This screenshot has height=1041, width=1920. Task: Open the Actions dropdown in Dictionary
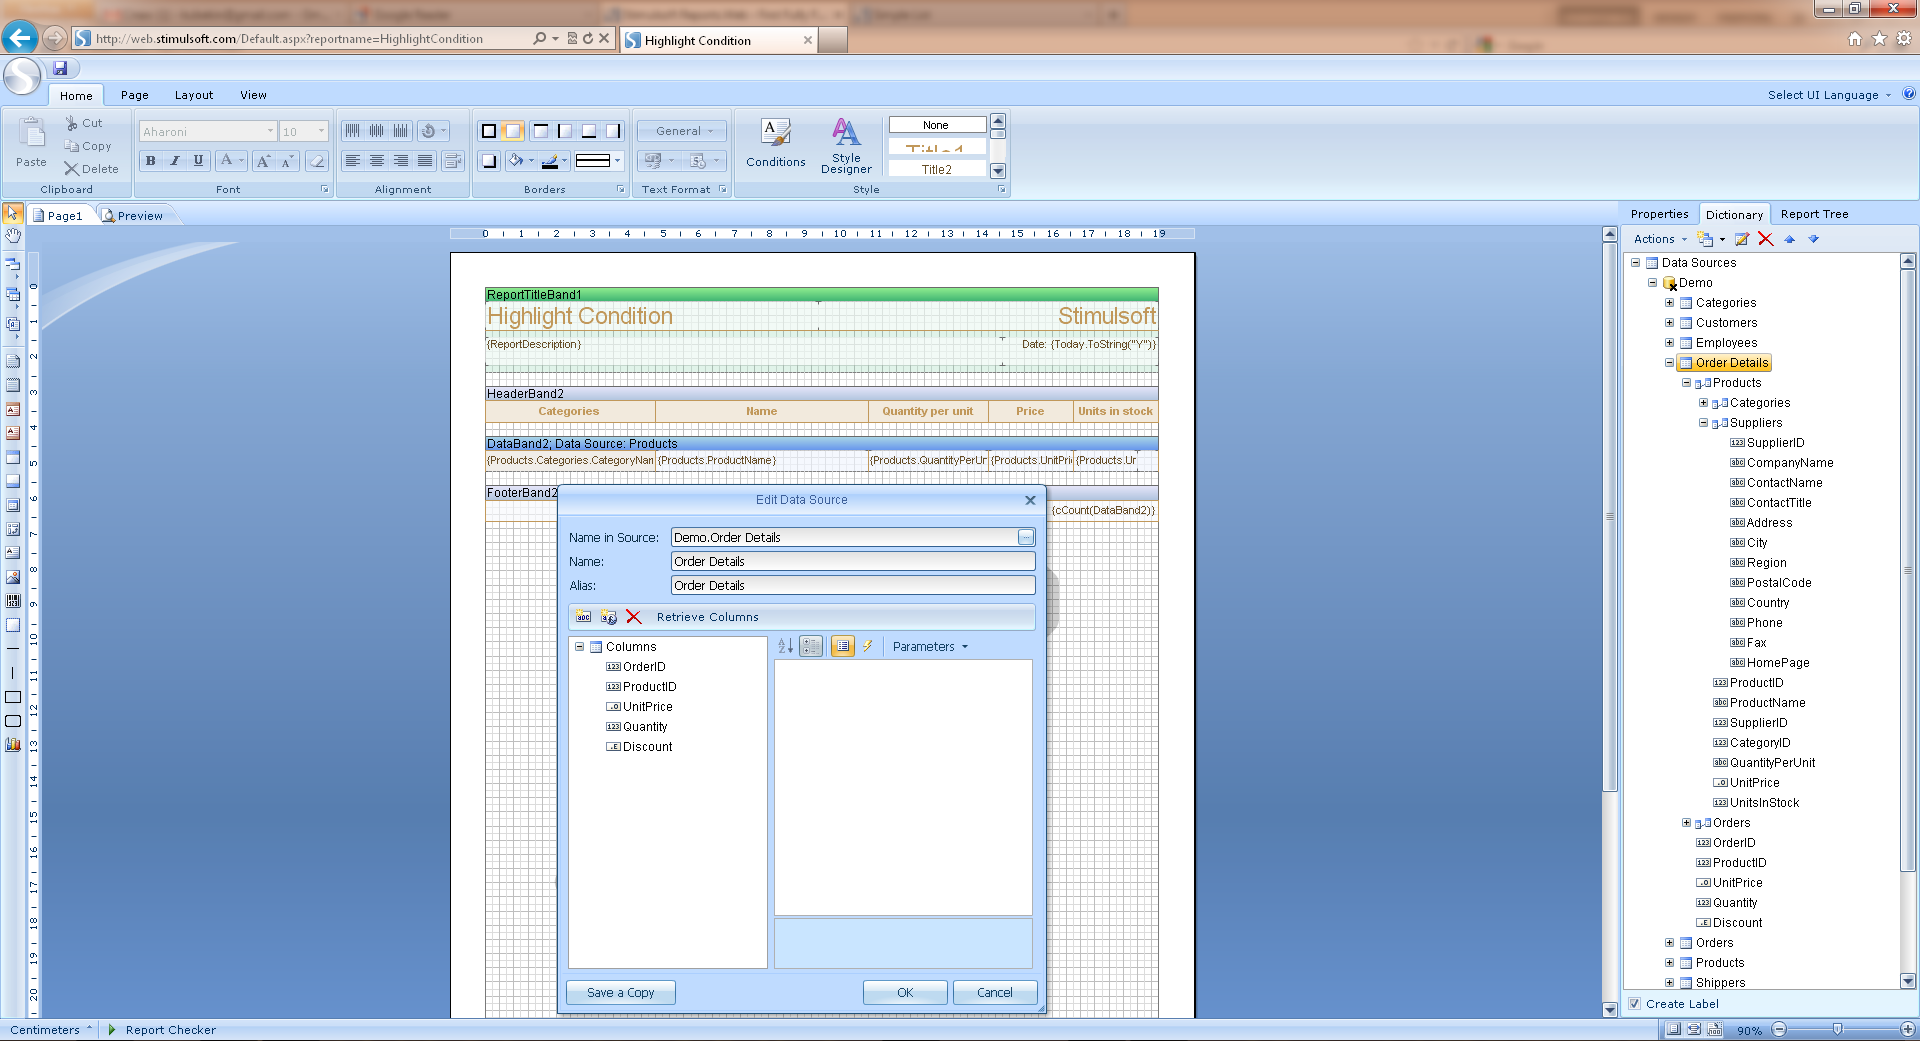1660,239
